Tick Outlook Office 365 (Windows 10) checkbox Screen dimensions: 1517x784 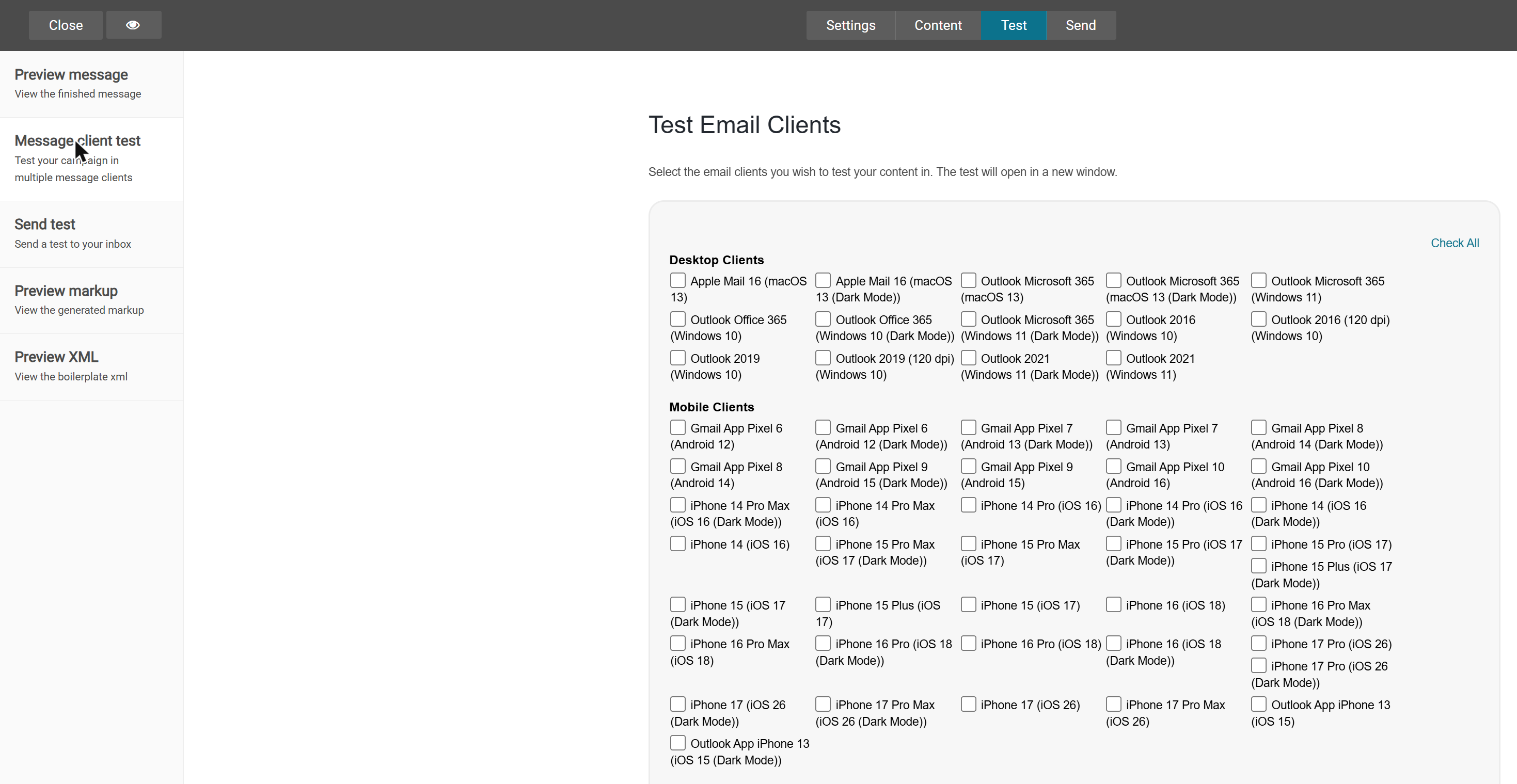678,319
